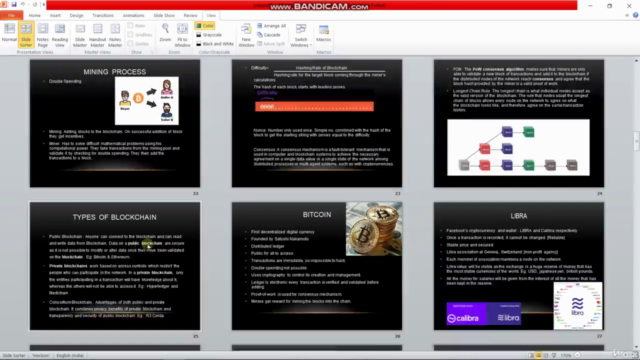Redo the last action
The height and width of the screenshot is (360, 640).
pos(35,4)
